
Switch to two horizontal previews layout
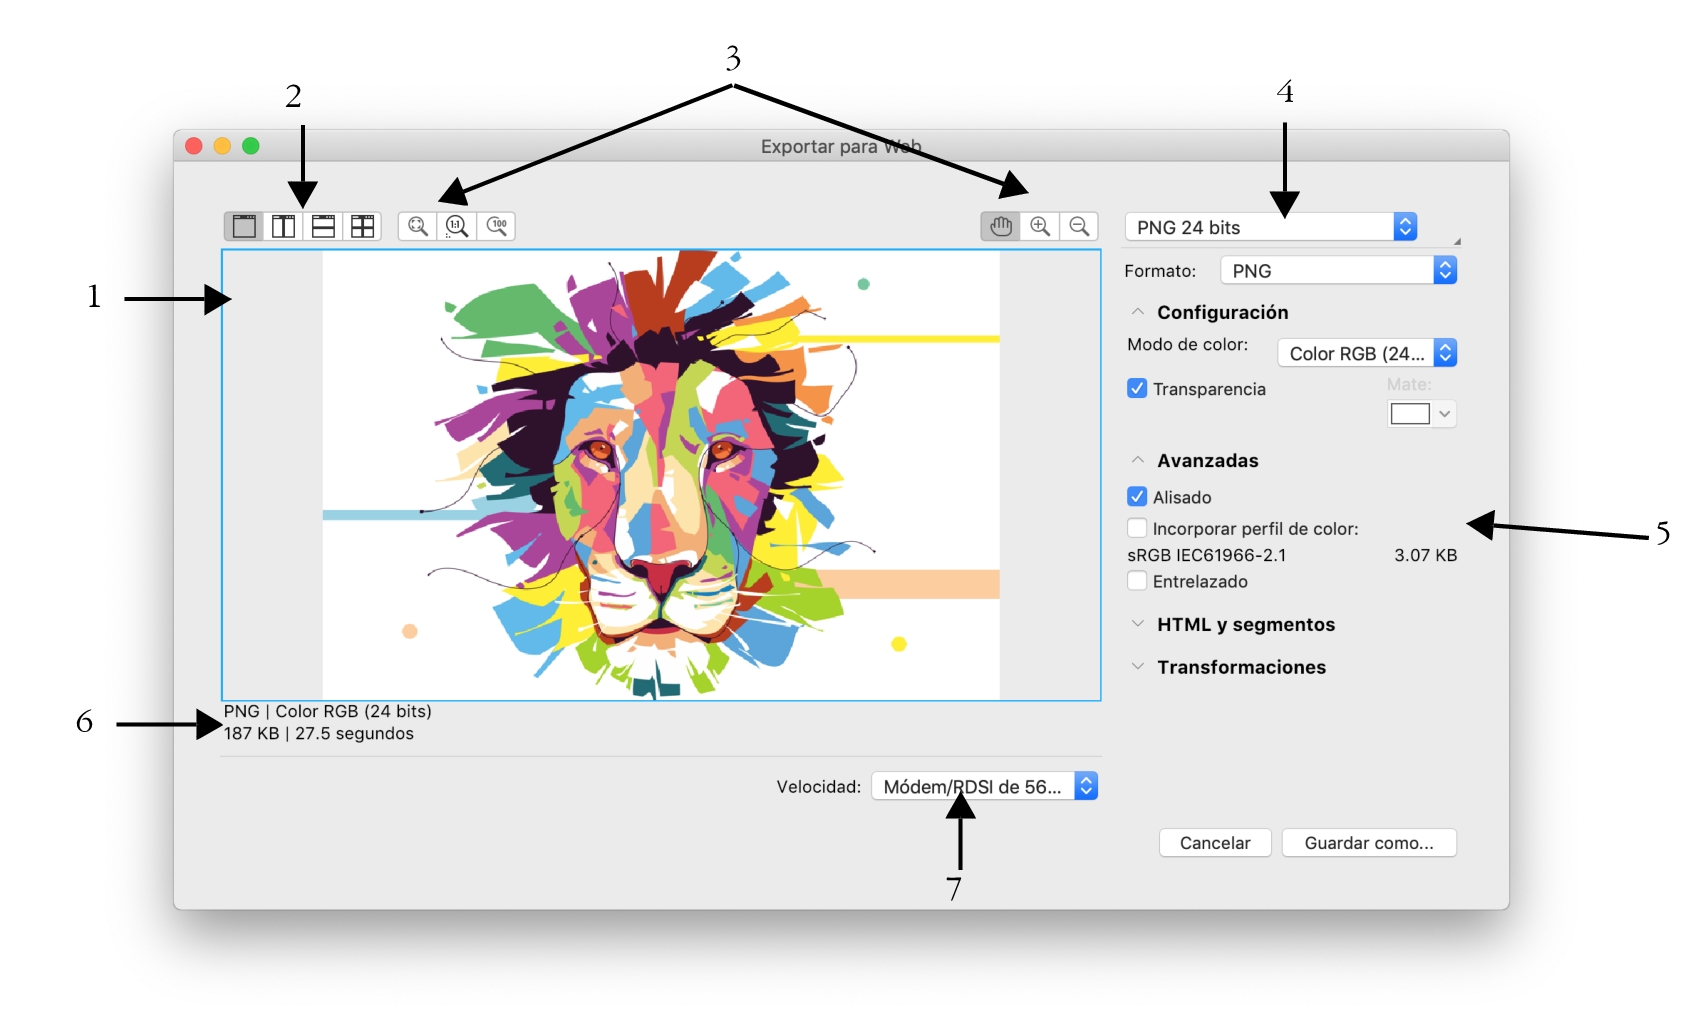pyautogui.click(x=323, y=226)
